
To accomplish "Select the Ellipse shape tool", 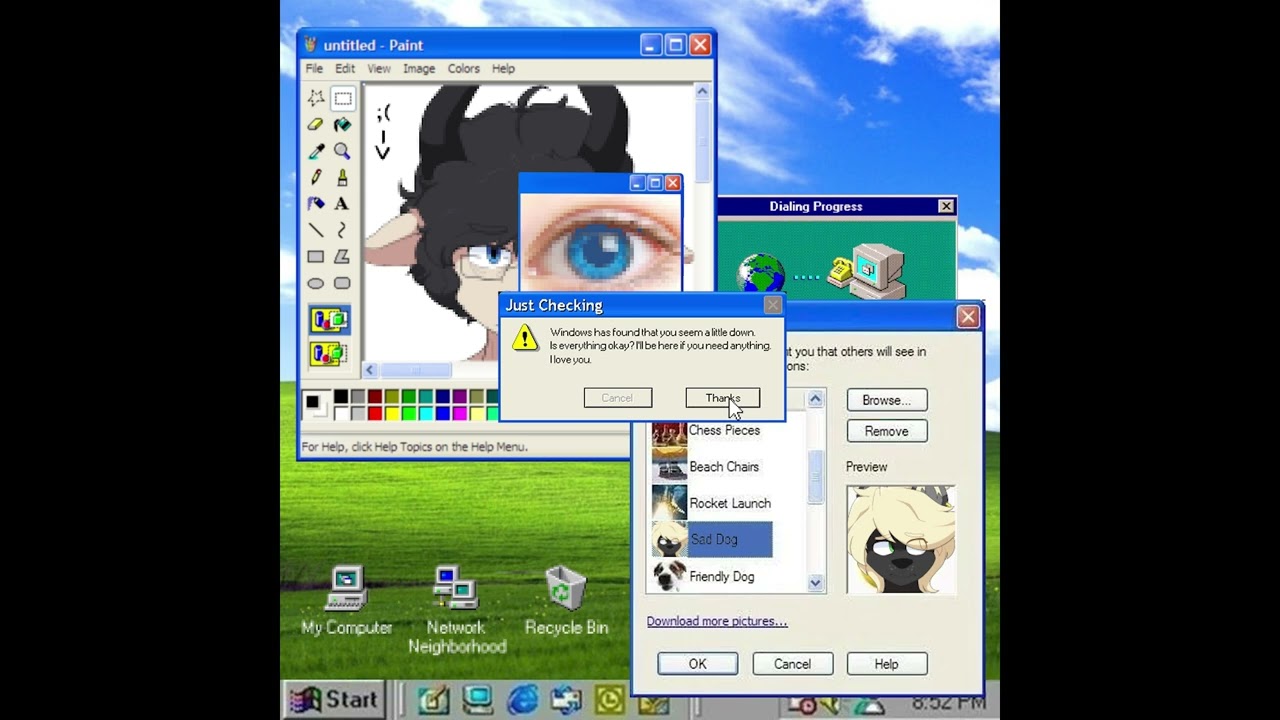I will (x=316, y=283).
